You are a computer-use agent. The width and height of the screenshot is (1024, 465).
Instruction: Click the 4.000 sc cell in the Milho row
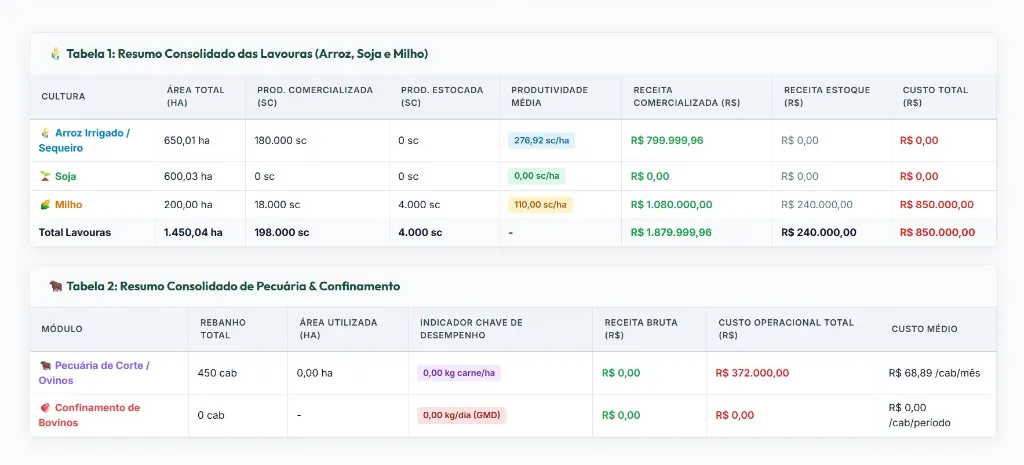[x=419, y=204]
